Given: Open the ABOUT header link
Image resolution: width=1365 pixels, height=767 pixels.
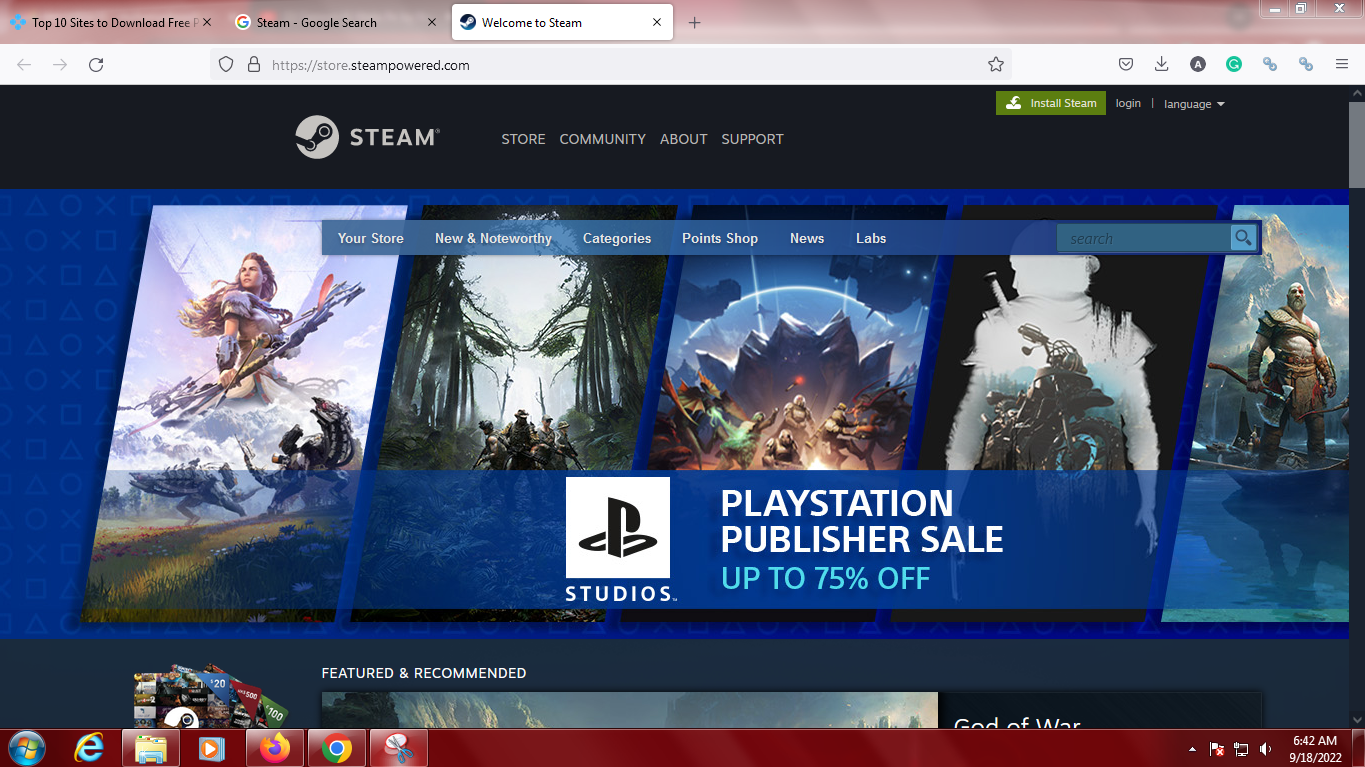Looking at the screenshot, I should 683,139.
